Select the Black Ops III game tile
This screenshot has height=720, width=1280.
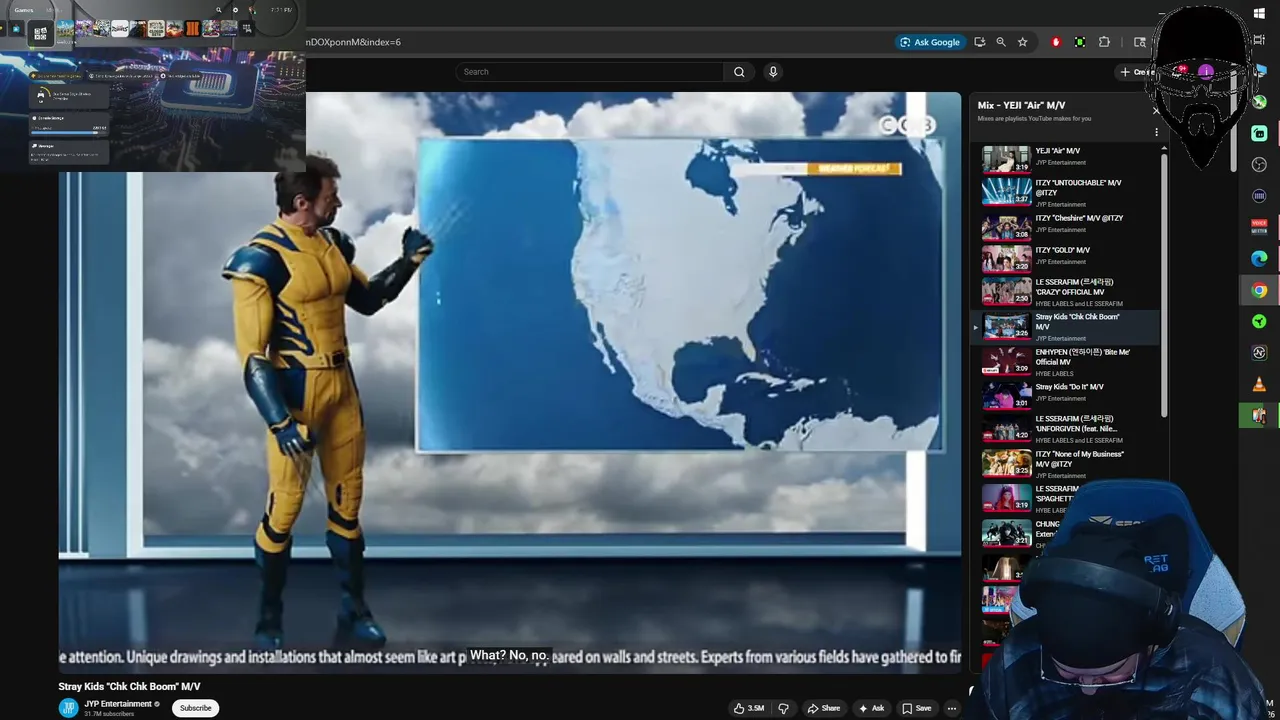192,29
